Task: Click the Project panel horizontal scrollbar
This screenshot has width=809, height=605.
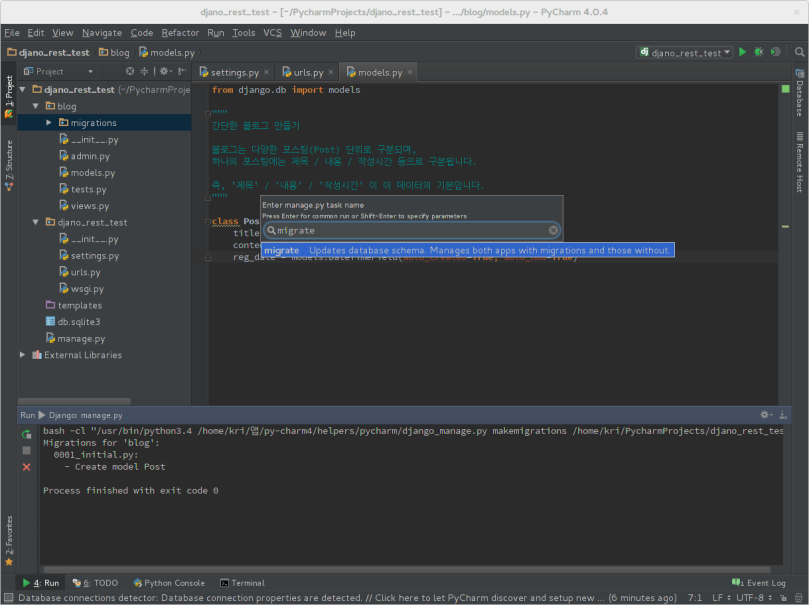Action: pyautogui.click(x=74, y=401)
